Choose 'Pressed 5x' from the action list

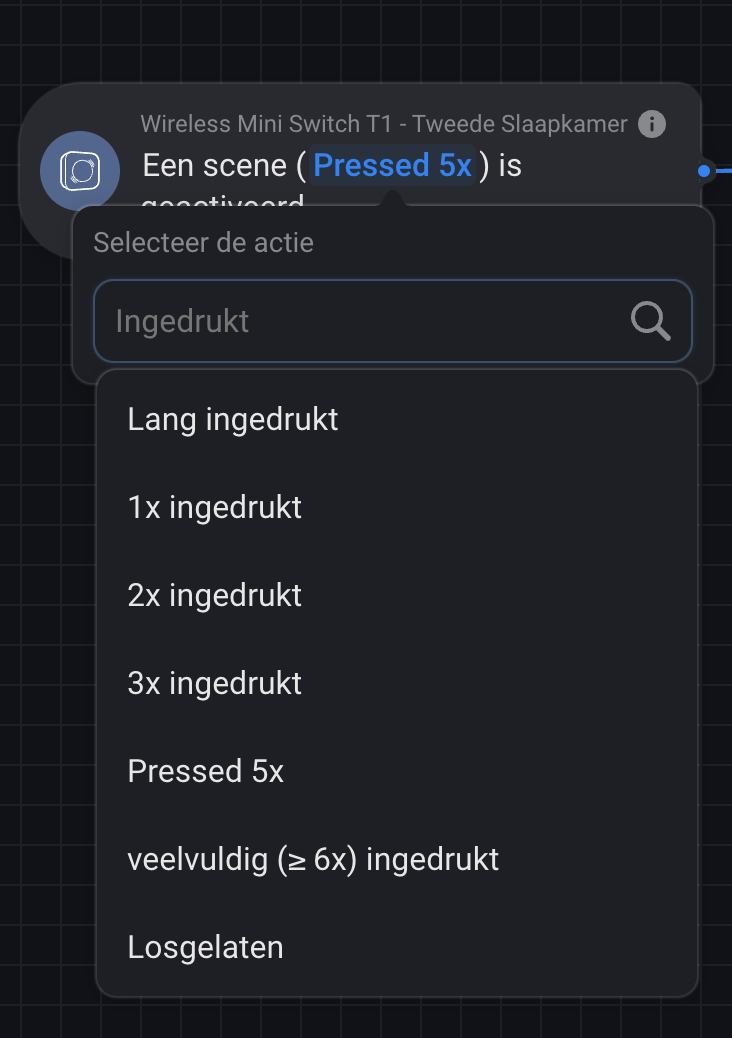[206, 771]
